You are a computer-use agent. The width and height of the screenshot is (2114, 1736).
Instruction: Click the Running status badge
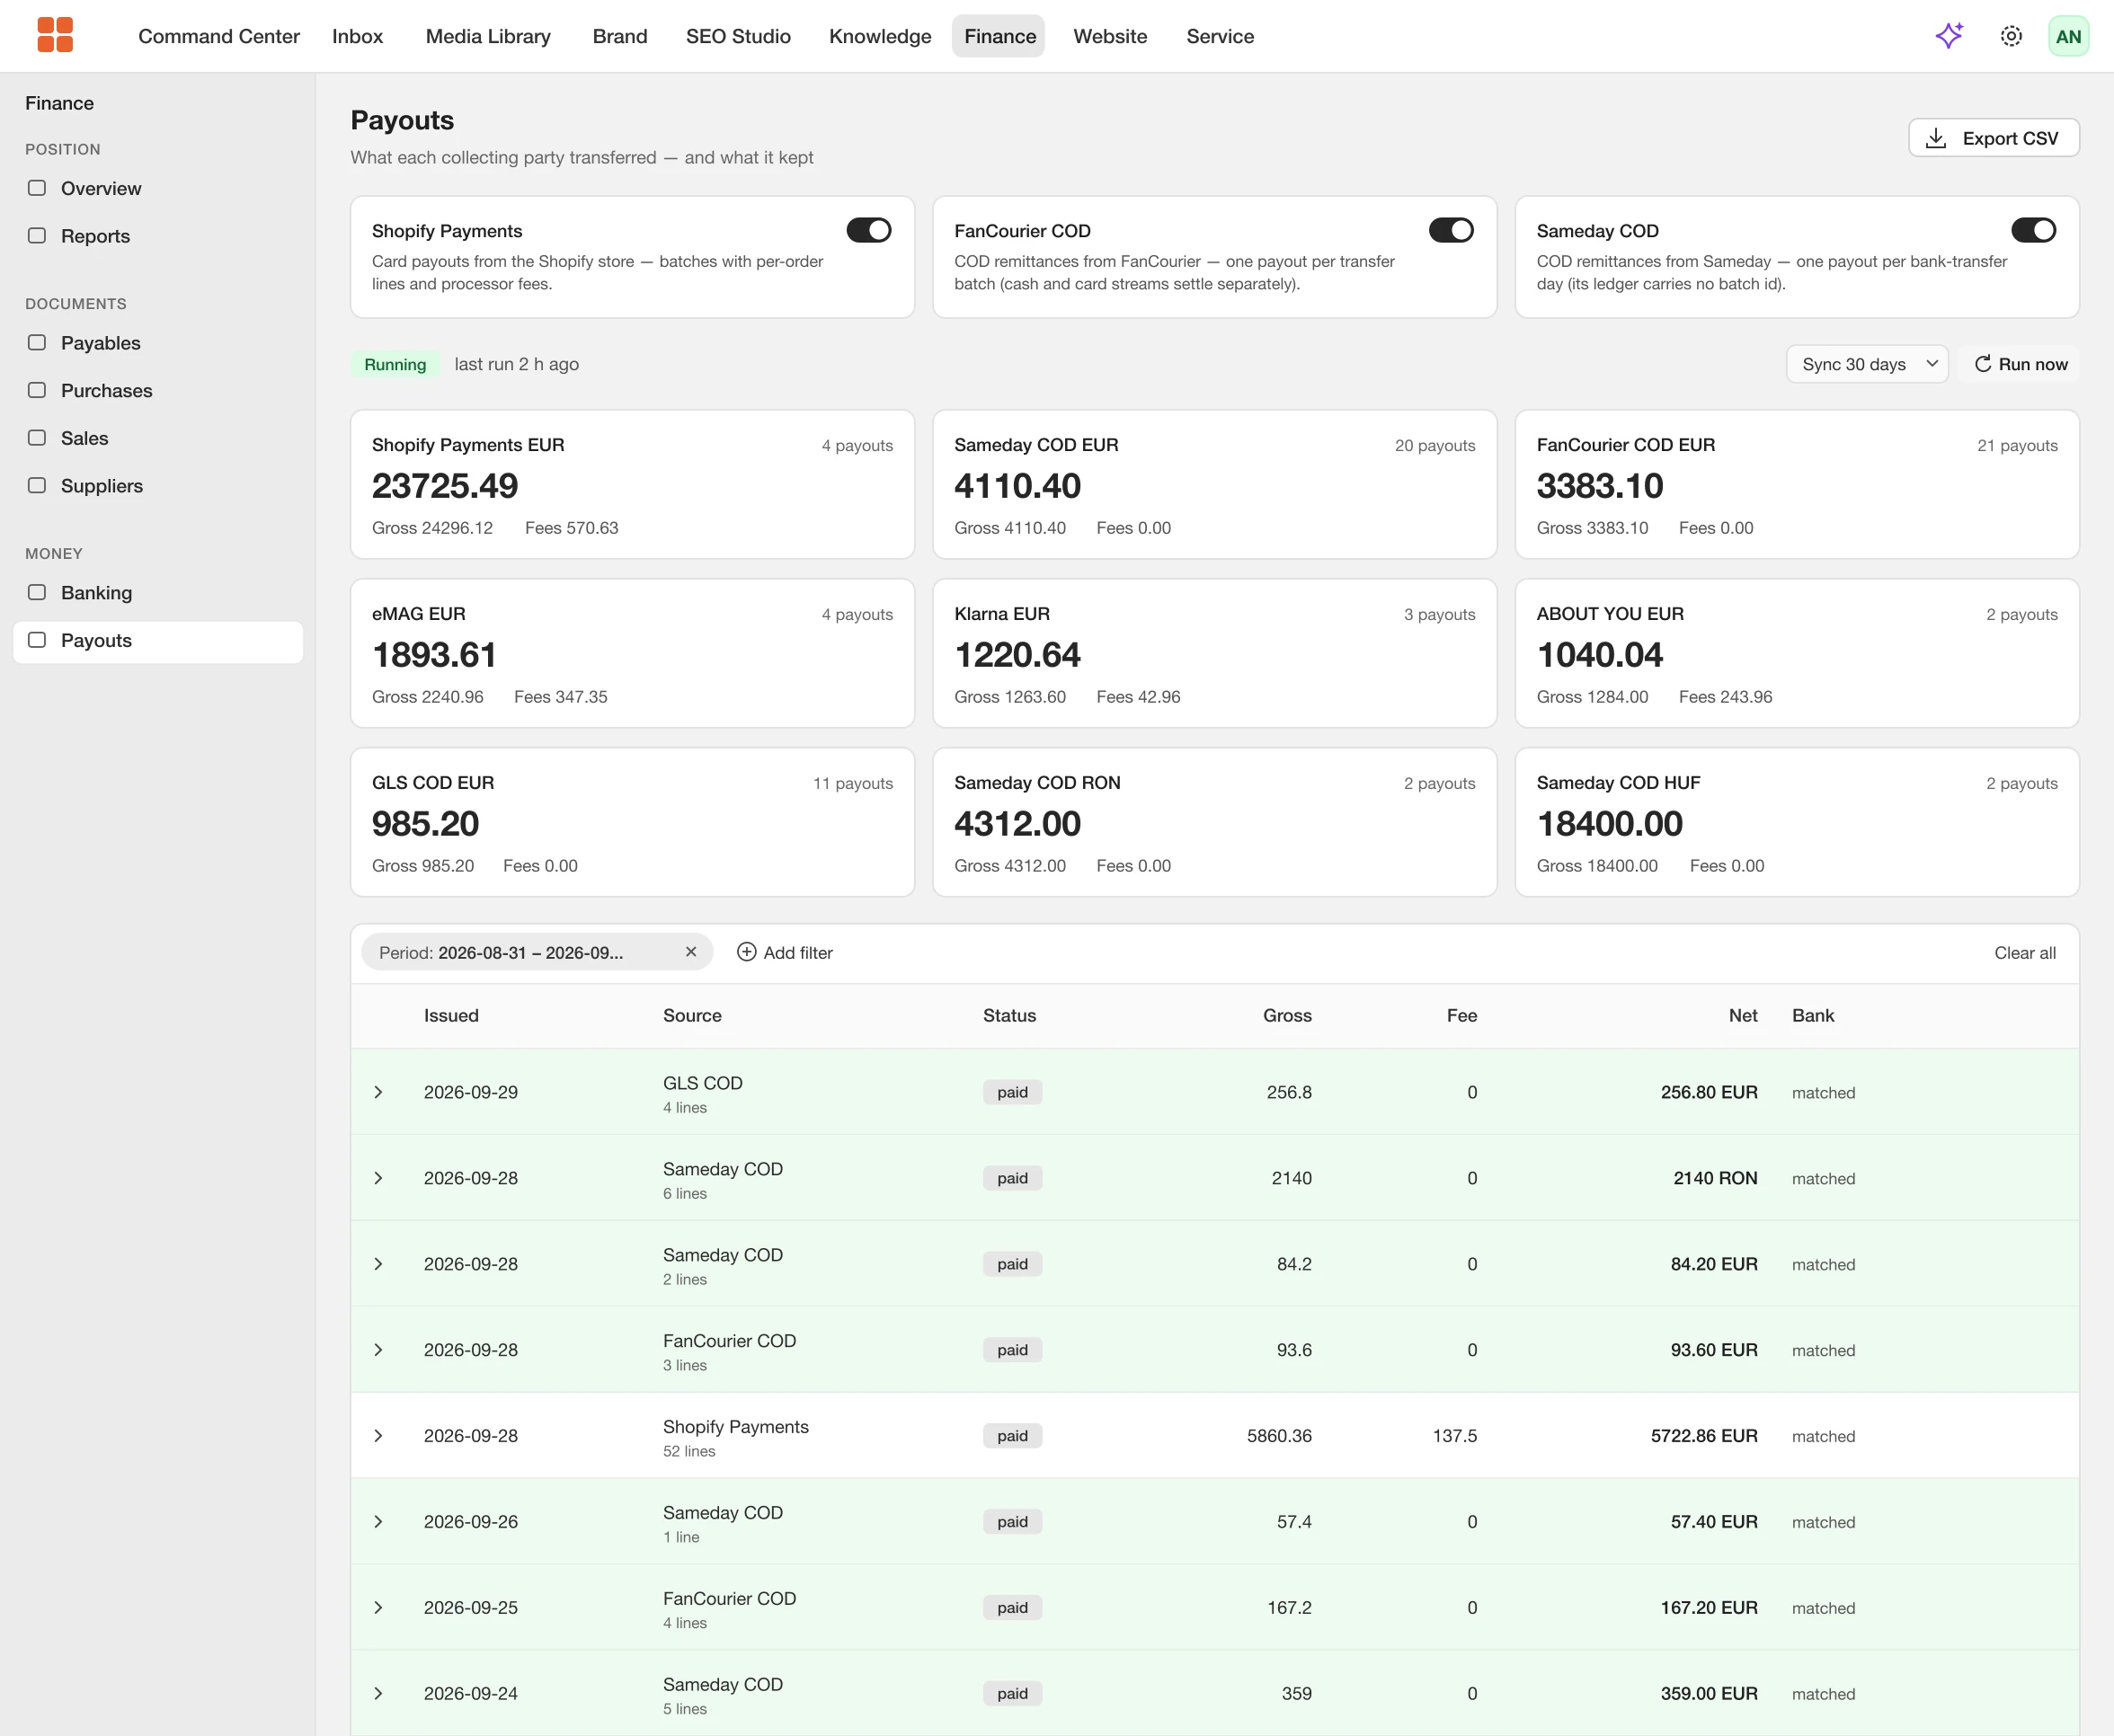(x=395, y=364)
